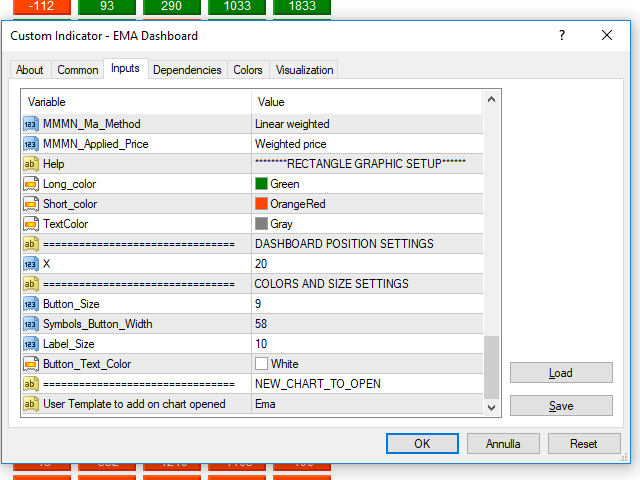Viewport: 640px width, 480px height.
Task: Click the Button_Size integer icon
Action: 31,304
